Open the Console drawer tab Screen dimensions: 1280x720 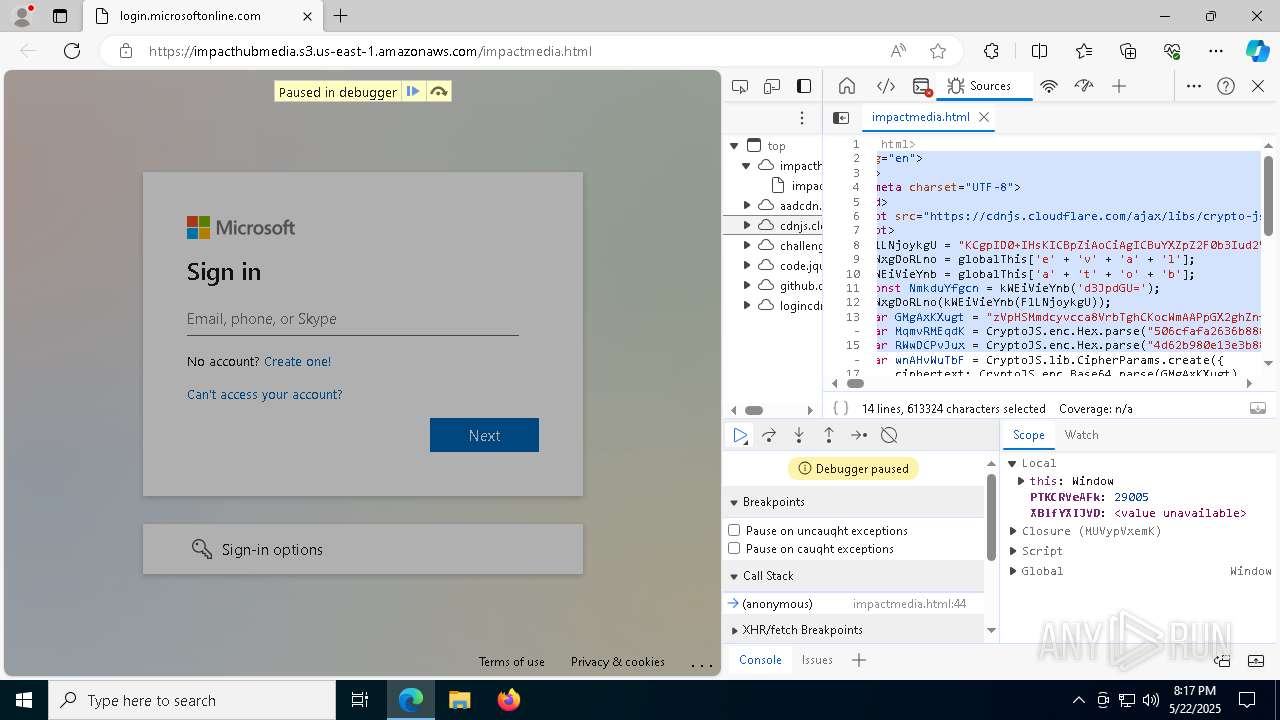pos(760,660)
